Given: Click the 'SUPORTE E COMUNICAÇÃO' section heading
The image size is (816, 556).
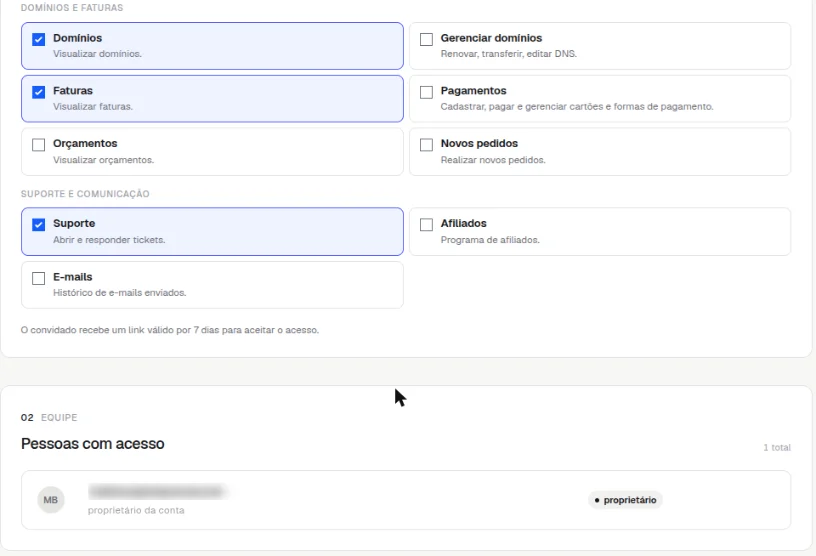Looking at the screenshot, I should 85,194.
